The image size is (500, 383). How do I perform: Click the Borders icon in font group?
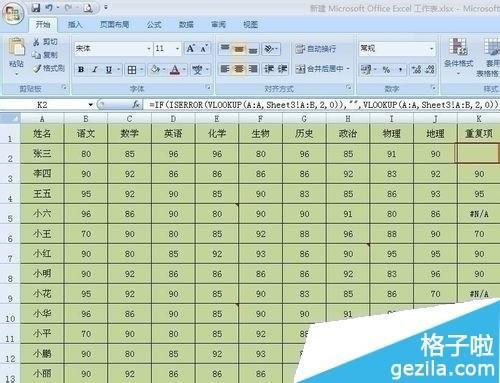(x=132, y=70)
